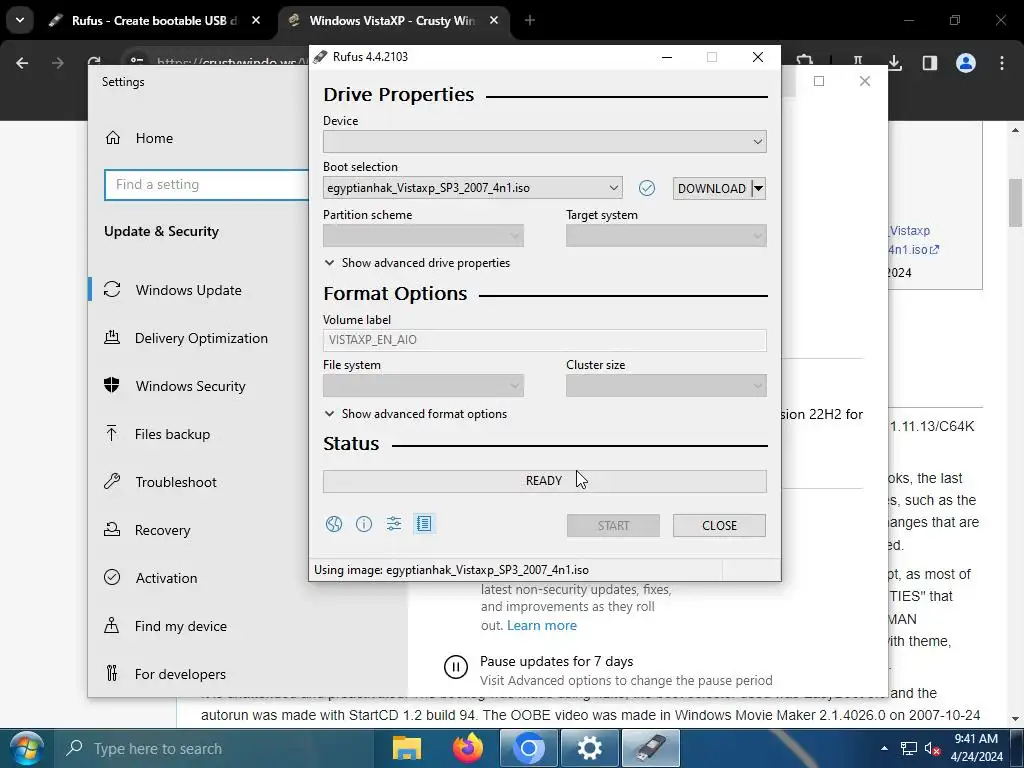Viewport: 1024px width, 768px height.
Task: Click the READY status progress bar
Action: click(545, 481)
